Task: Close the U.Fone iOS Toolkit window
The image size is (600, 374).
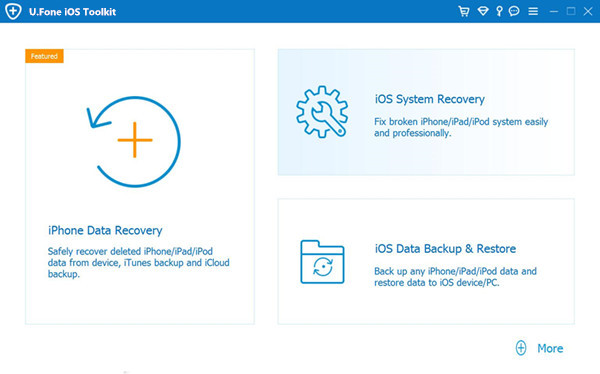Action: point(588,11)
